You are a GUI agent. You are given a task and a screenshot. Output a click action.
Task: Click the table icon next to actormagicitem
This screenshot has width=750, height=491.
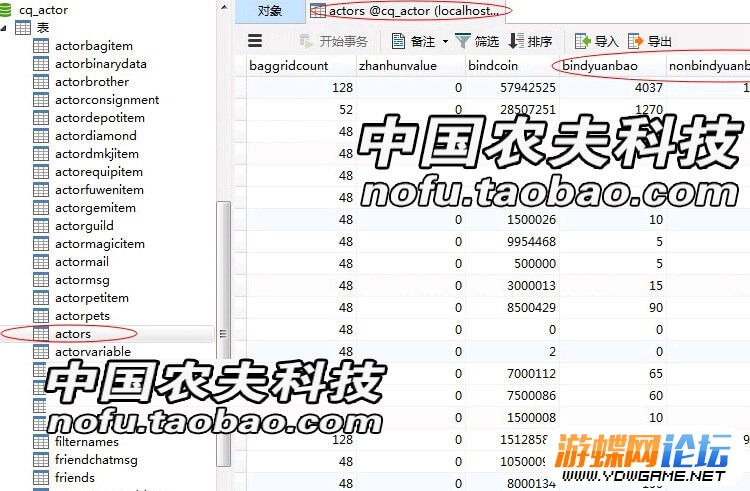[41, 244]
